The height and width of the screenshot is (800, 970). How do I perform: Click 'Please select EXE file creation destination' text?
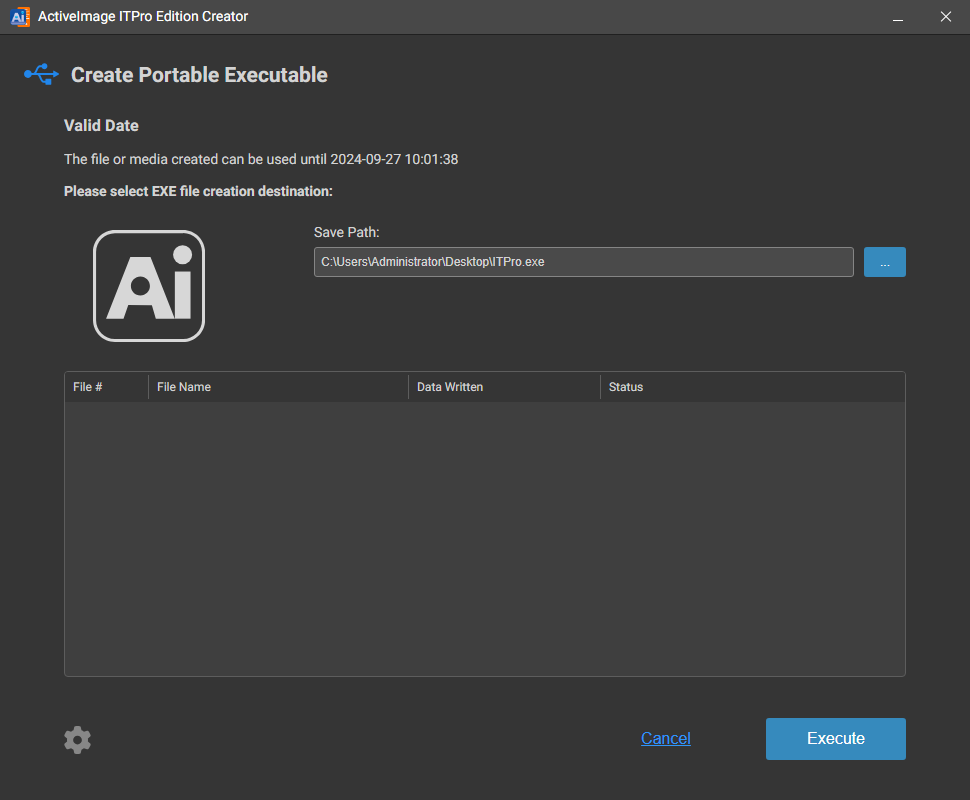pos(198,191)
